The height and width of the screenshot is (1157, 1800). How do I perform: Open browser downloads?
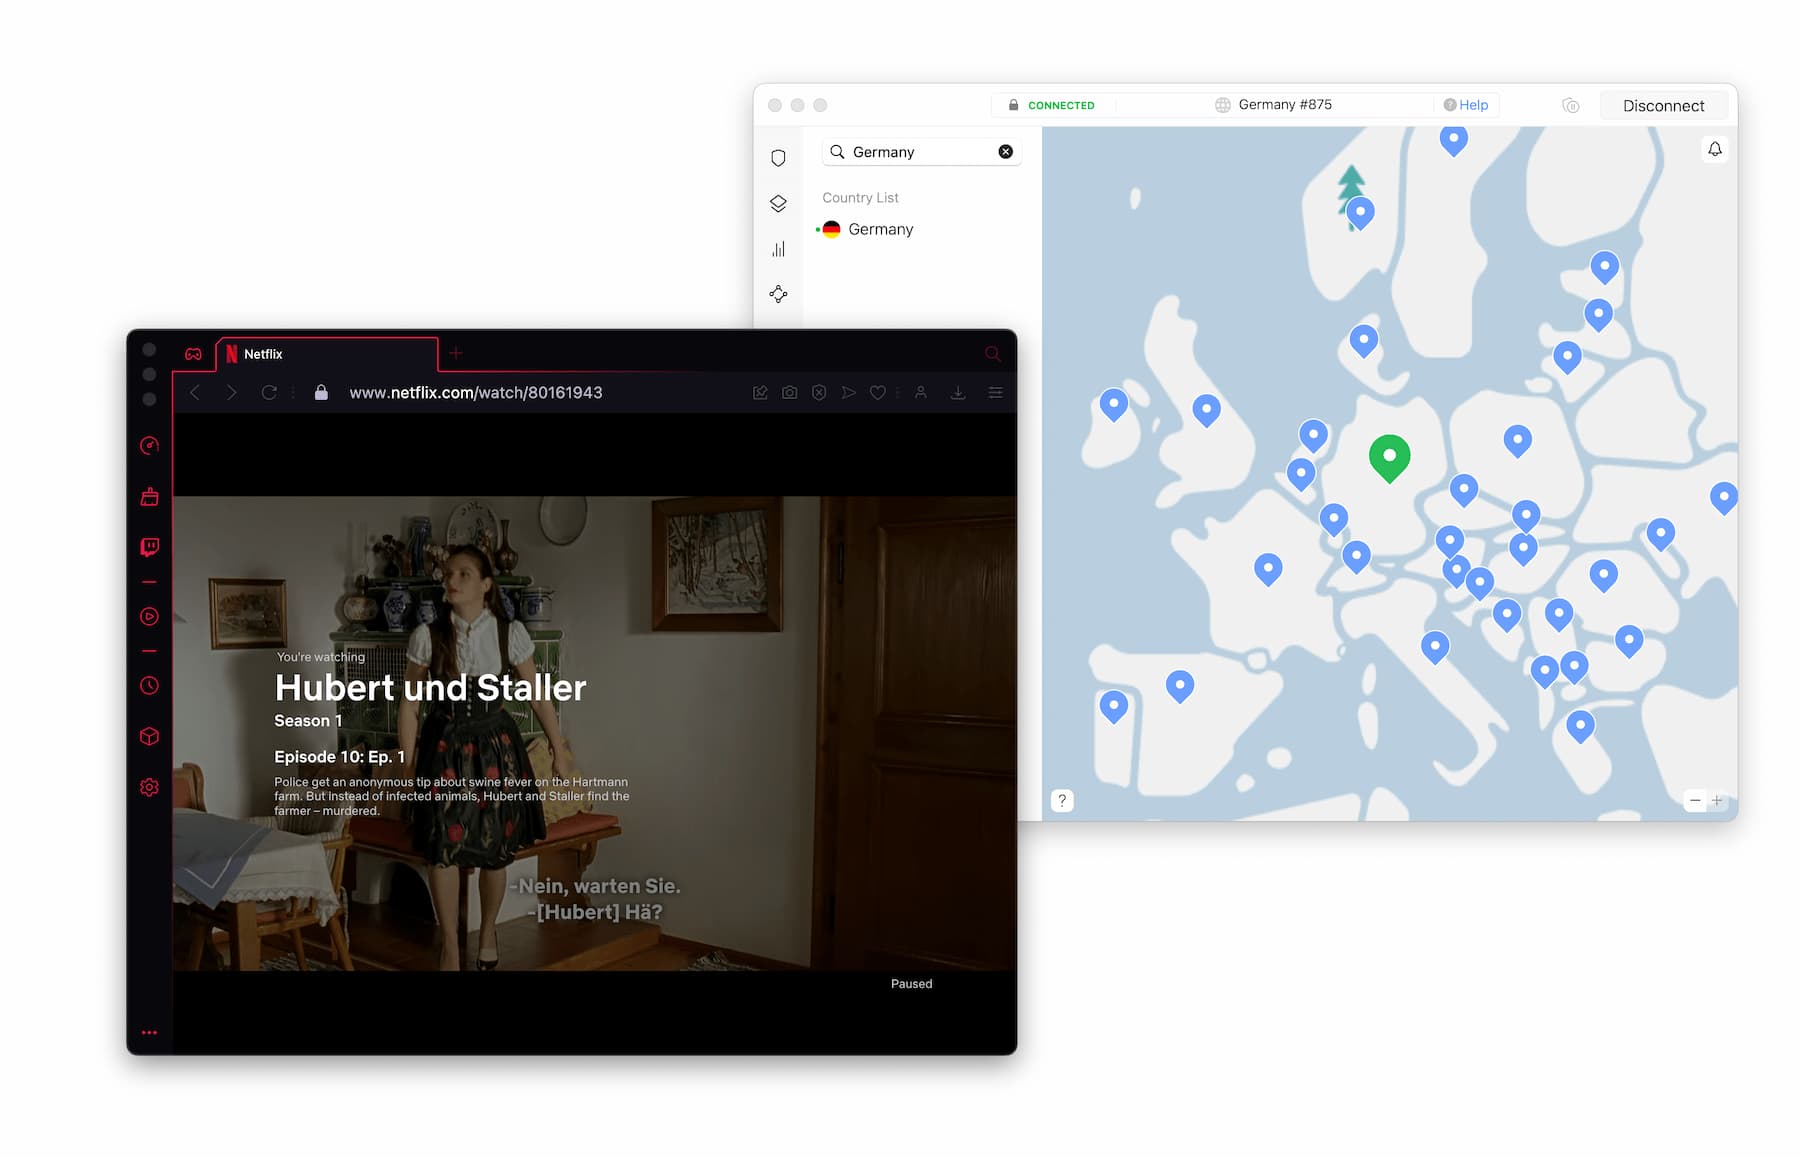pos(957,393)
